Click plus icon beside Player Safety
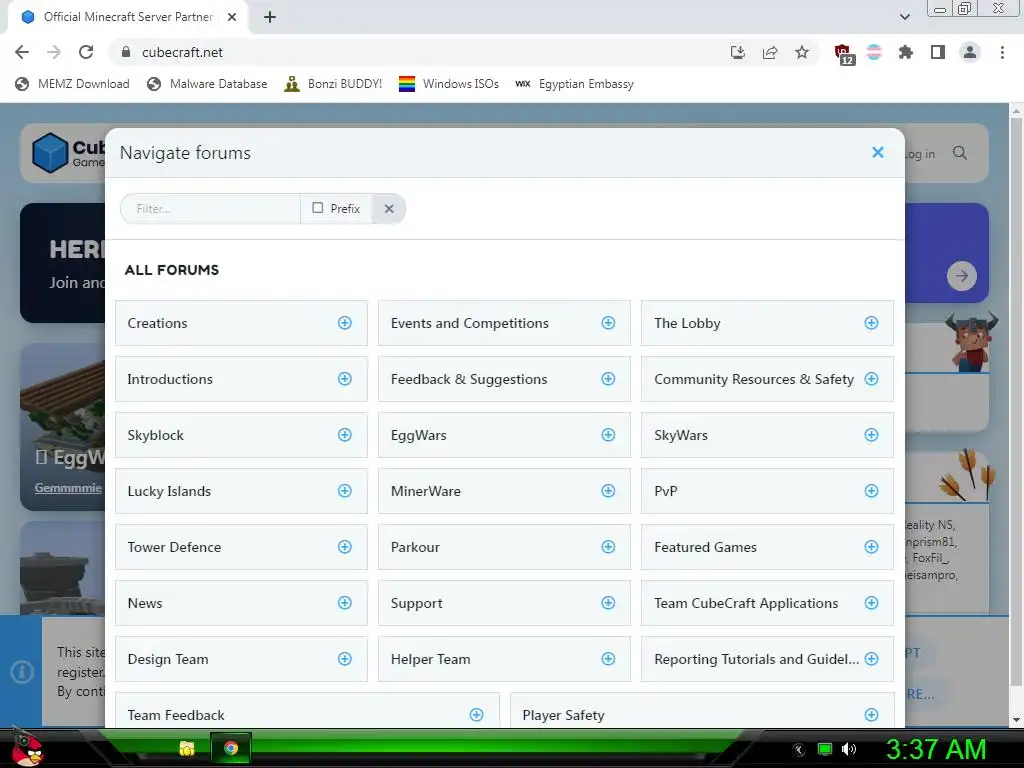Screen dimensions: 1024x768 pyautogui.click(x=871, y=715)
